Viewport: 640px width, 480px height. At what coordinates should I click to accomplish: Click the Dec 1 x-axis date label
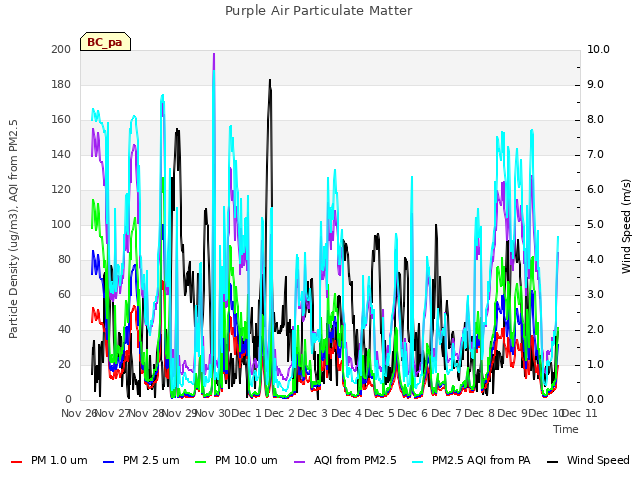tap(247, 413)
